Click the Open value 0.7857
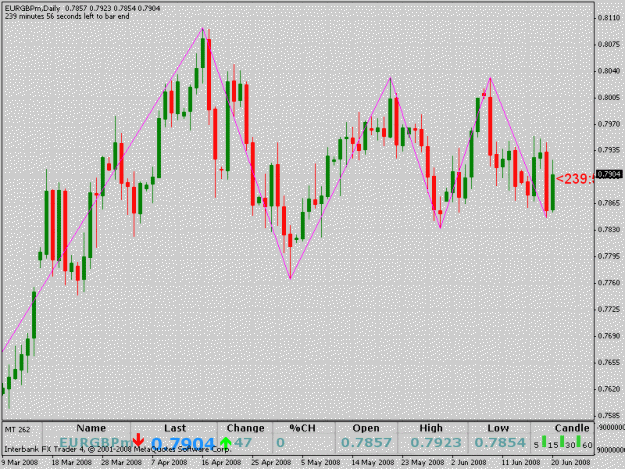 click(x=366, y=443)
